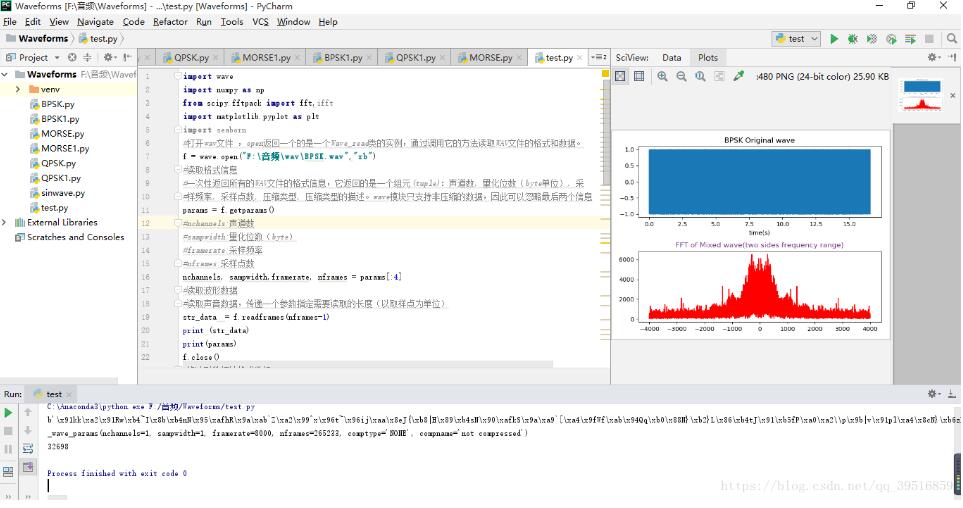Select the BPSK plot thumbnail
Image resolution: width=963 pixels, height=508 pixels.
[922, 95]
